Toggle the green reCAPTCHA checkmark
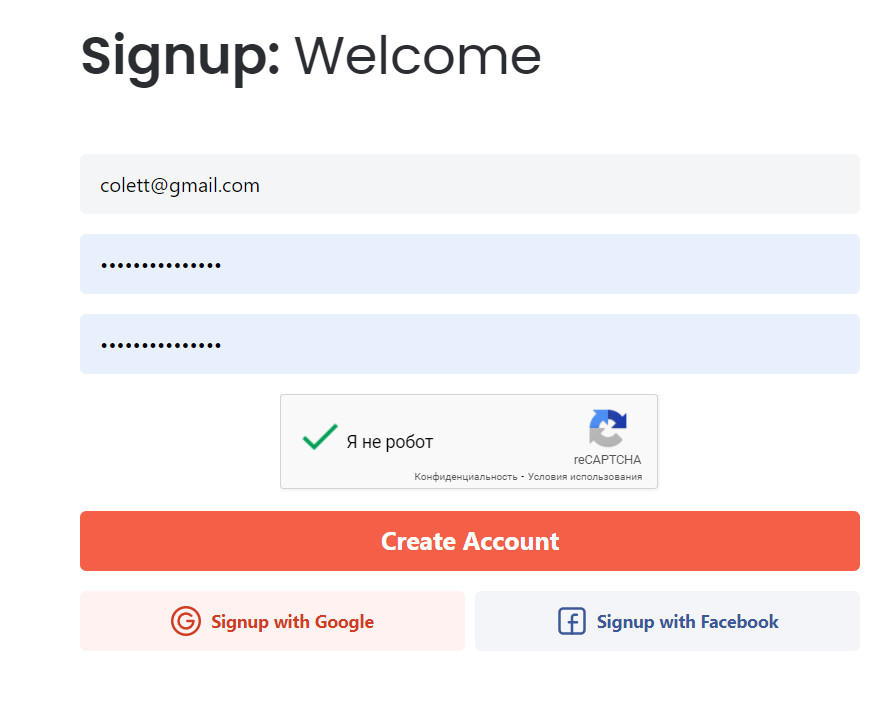This screenshot has width=896, height=704. [319, 437]
